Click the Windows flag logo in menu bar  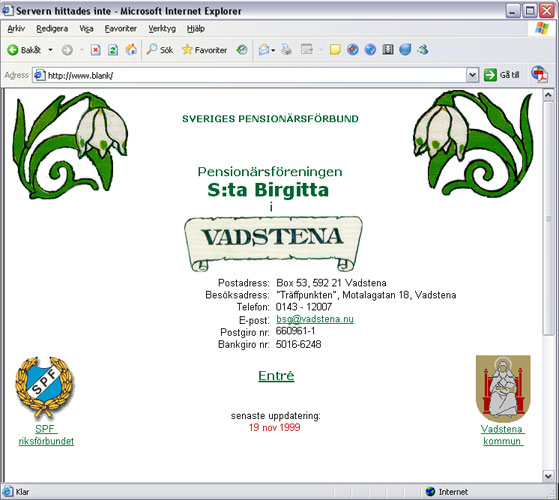click(x=542, y=28)
